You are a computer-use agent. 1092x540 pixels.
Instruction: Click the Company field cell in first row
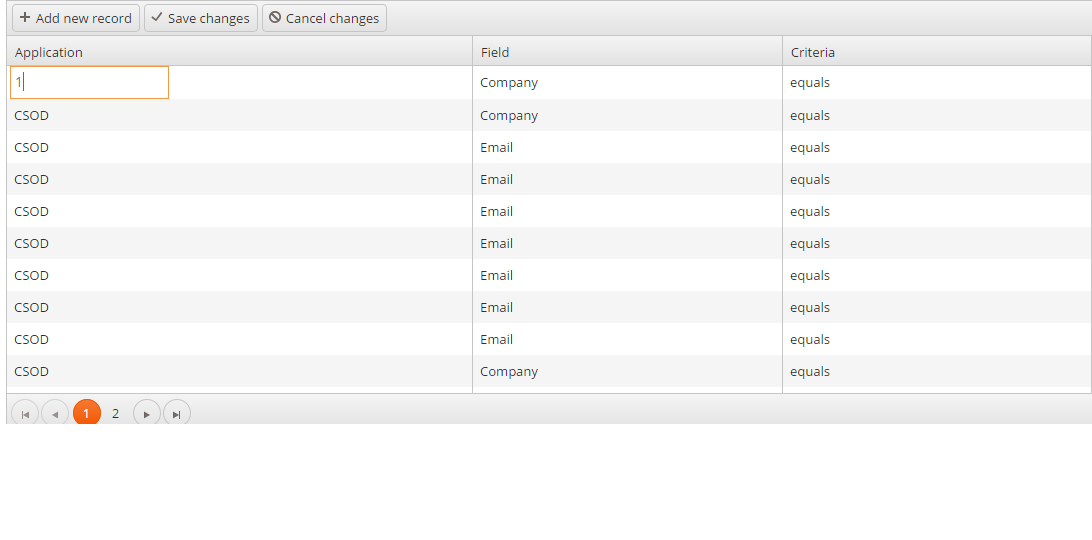[x=509, y=83]
